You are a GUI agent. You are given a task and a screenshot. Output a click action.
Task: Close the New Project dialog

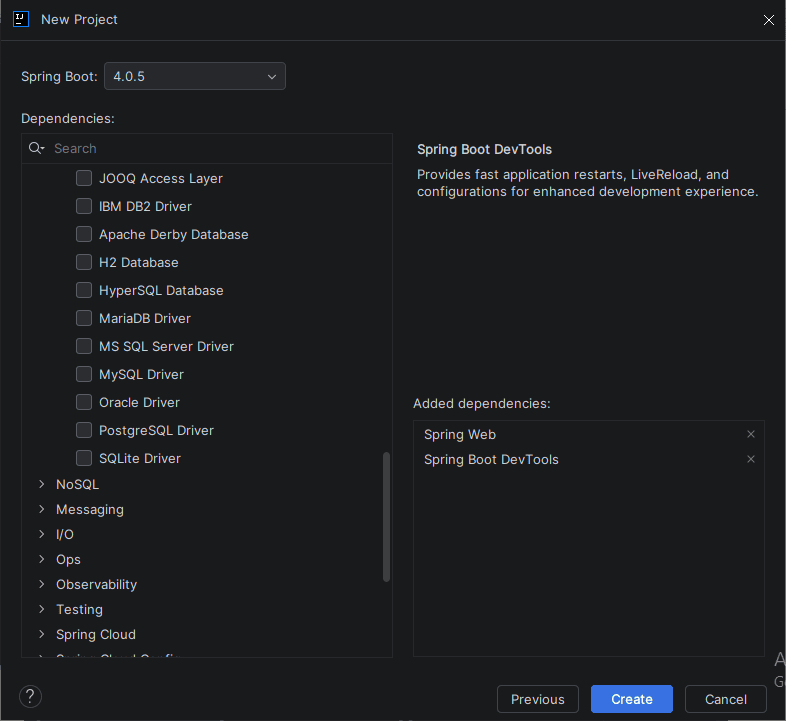768,20
